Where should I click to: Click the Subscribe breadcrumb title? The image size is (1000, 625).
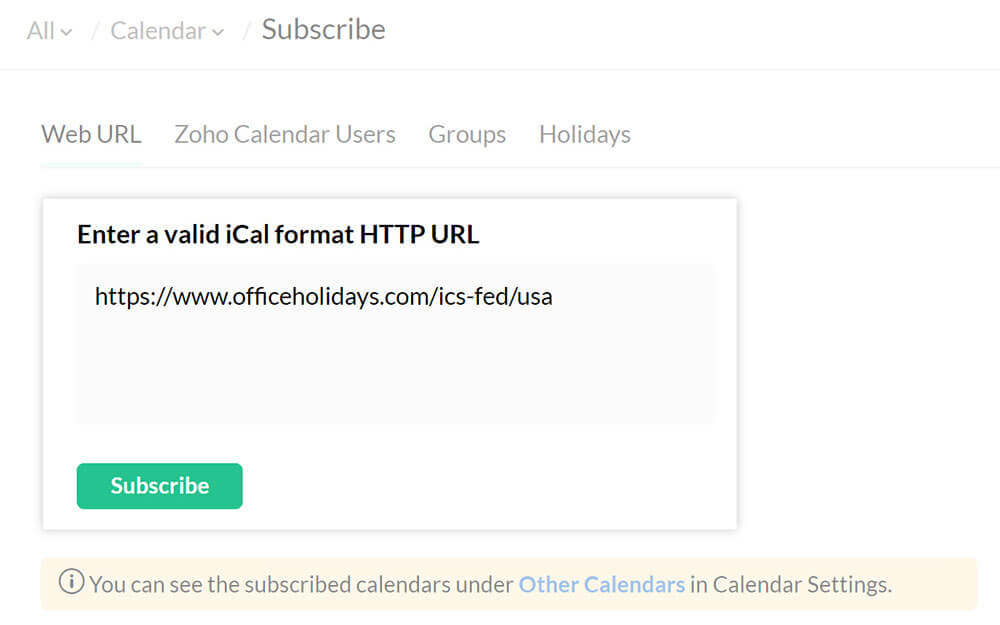(323, 30)
